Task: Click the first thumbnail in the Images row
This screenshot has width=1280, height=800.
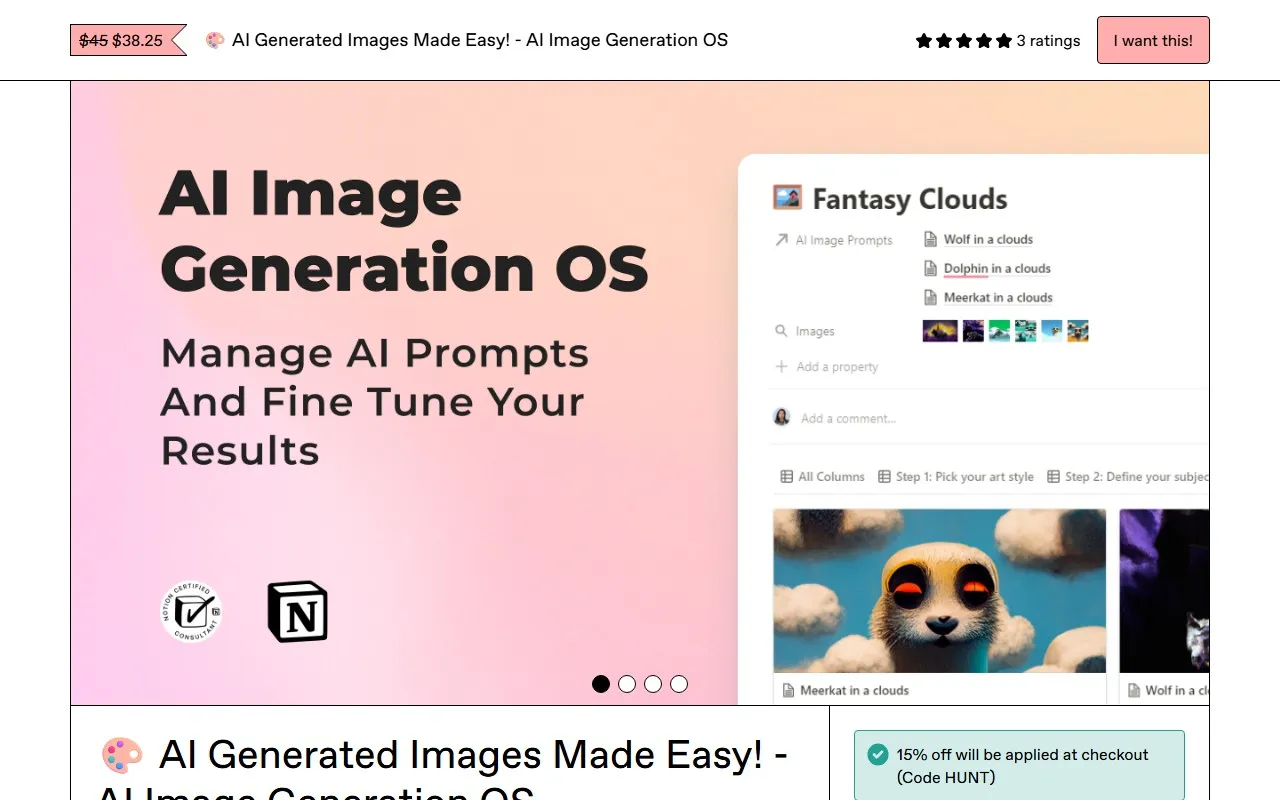Action: (x=939, y=330)
